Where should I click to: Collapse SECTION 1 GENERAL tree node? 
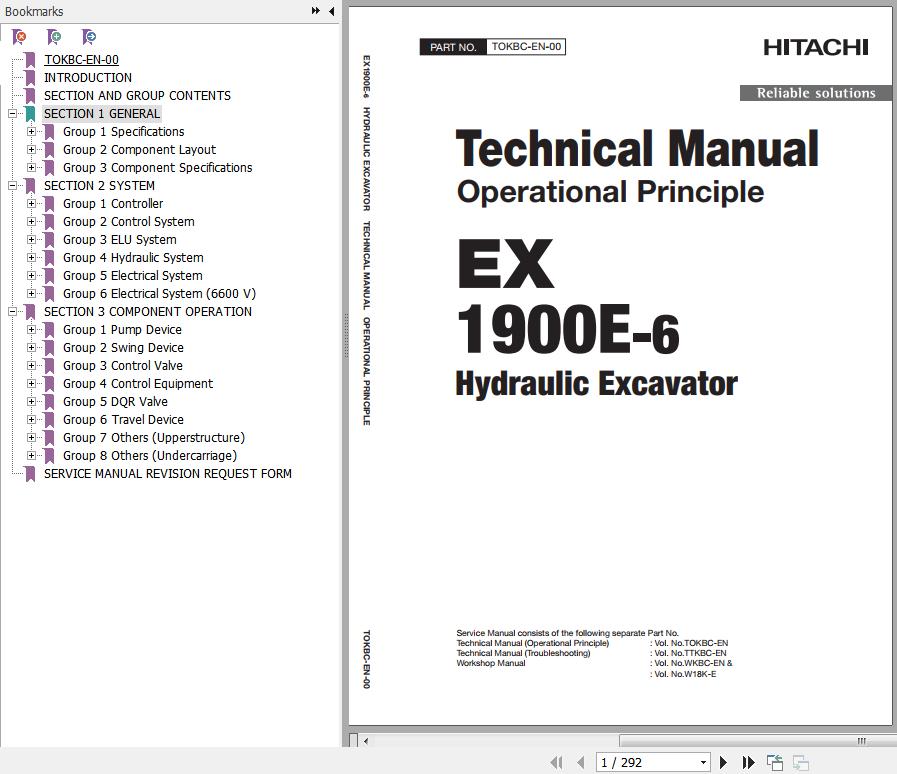pos(13,114)
